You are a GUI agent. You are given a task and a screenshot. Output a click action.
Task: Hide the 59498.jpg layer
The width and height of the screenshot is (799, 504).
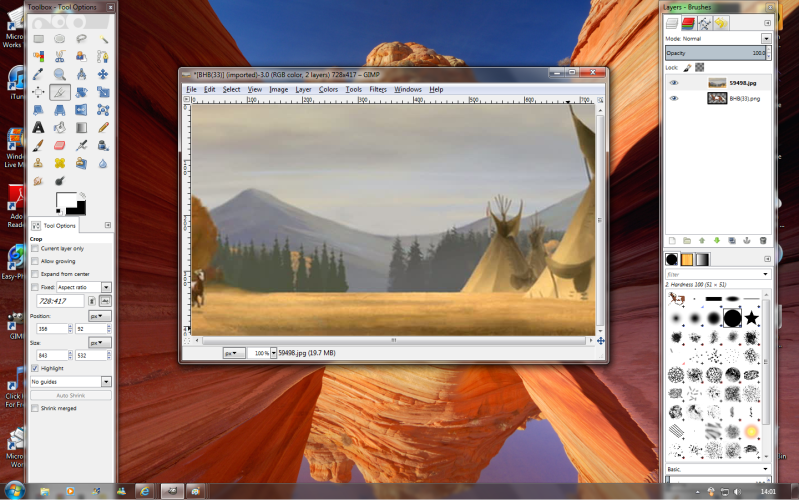pyautogui.click(x=674, y=83)
